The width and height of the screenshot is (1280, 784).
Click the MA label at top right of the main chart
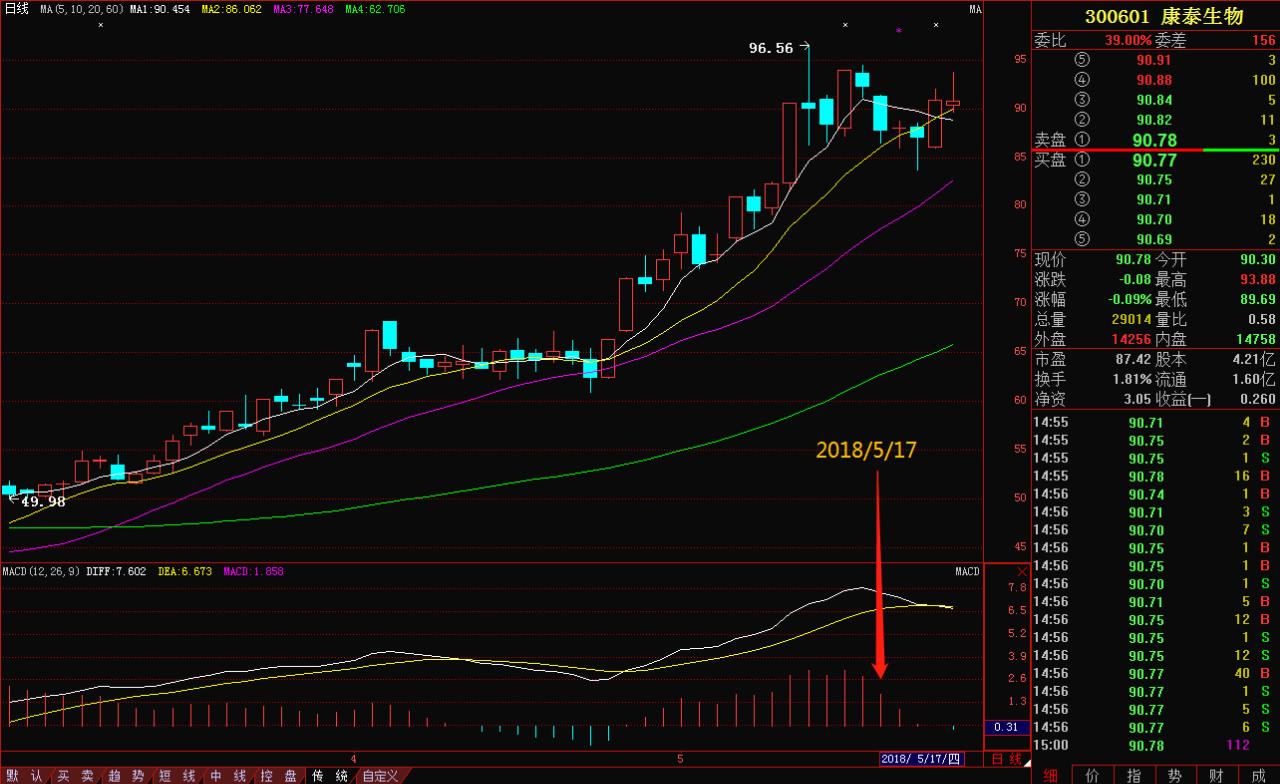pos(975,10)
